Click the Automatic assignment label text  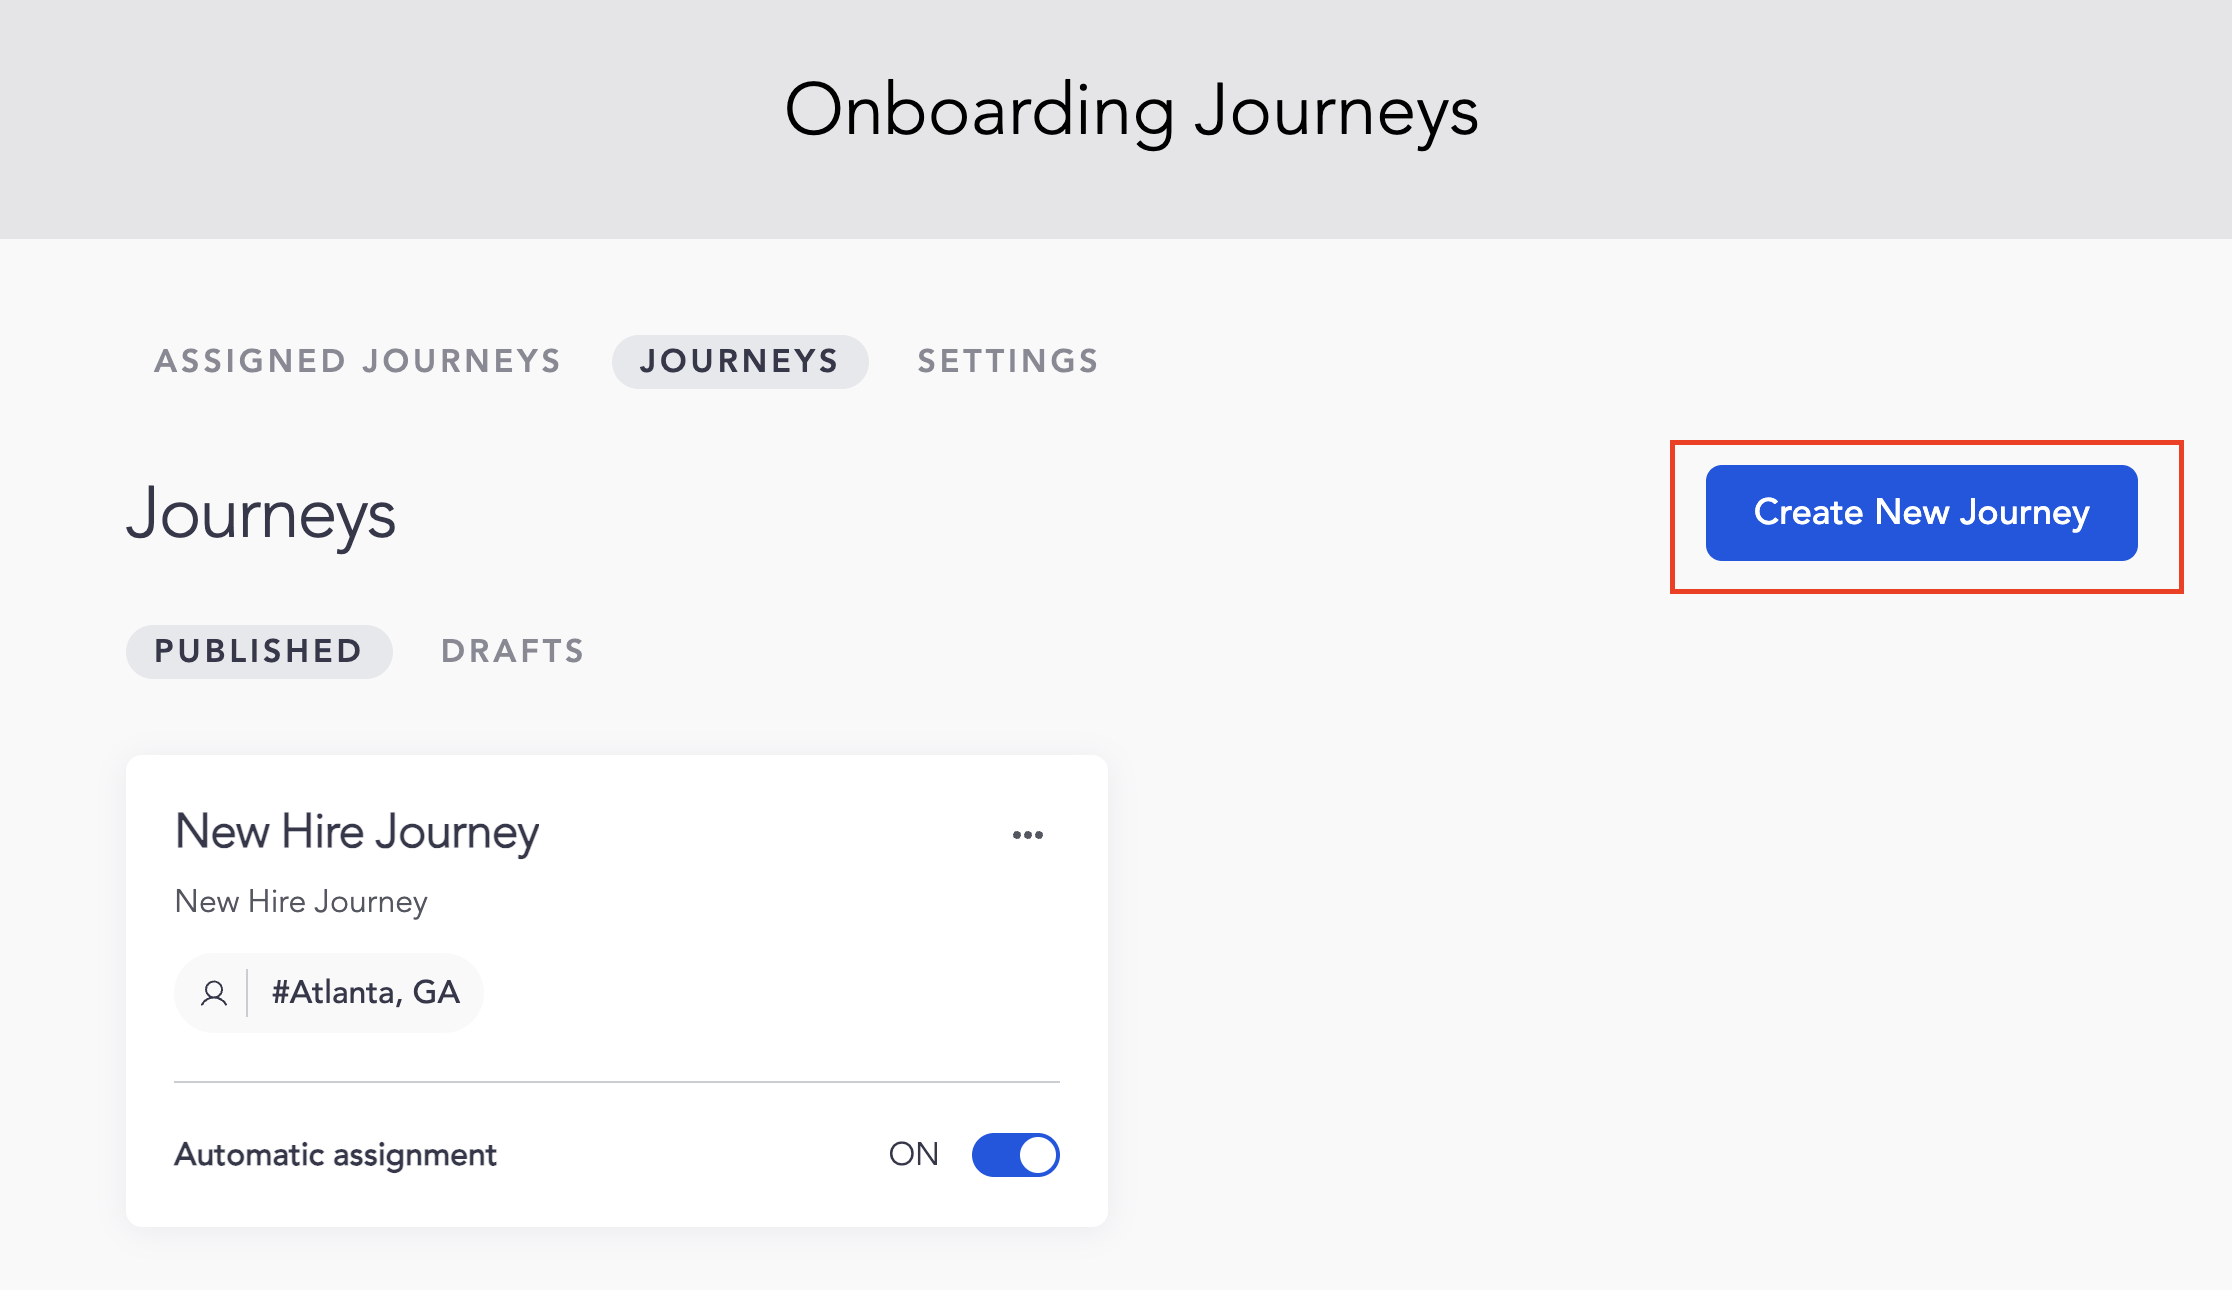point(335,1155)
